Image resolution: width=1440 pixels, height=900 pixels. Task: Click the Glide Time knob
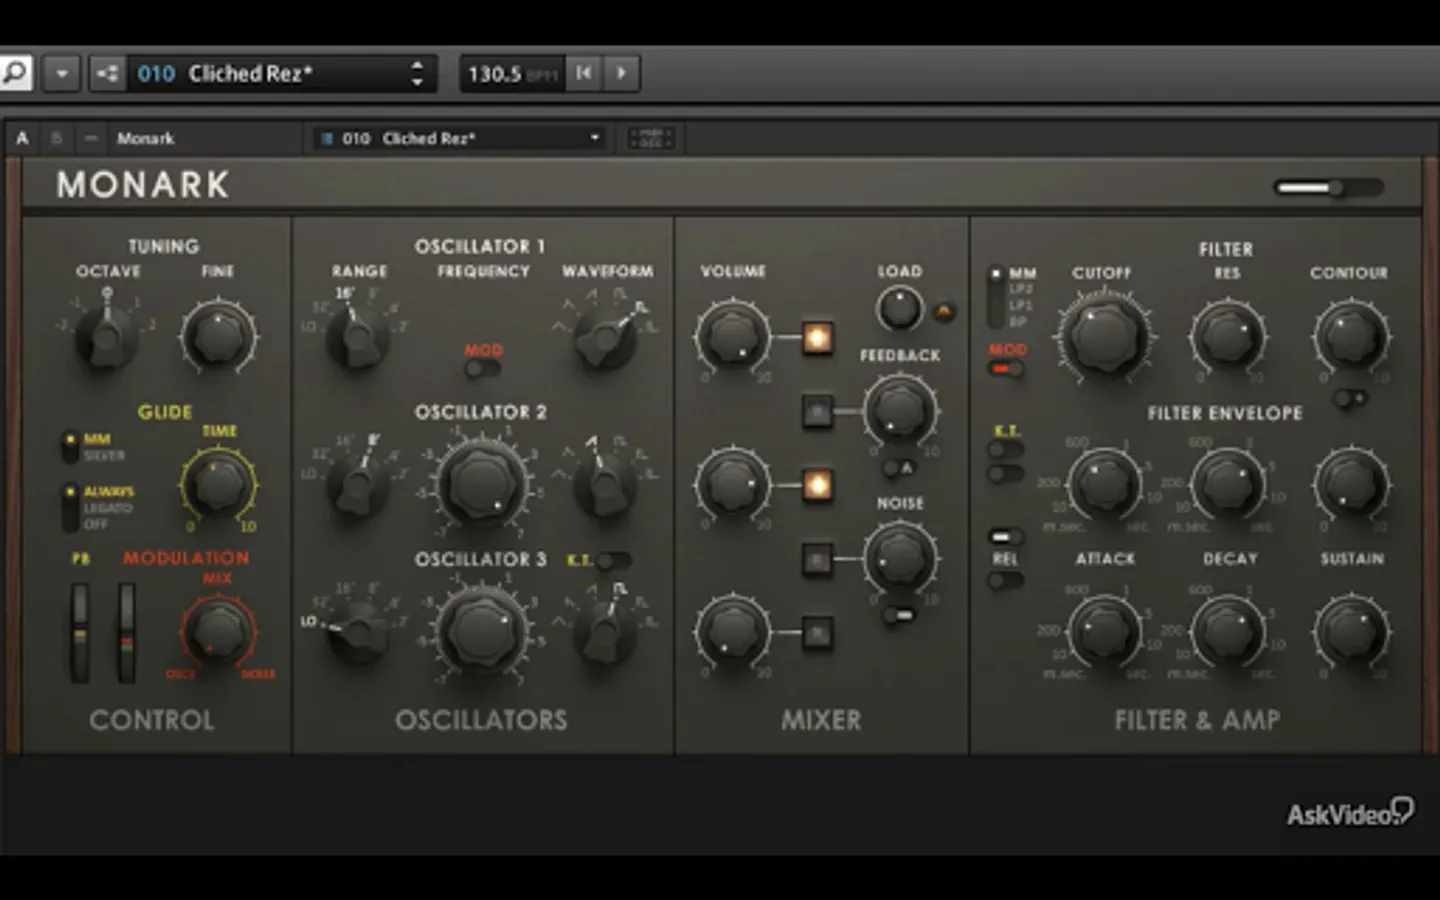[219, 485]
